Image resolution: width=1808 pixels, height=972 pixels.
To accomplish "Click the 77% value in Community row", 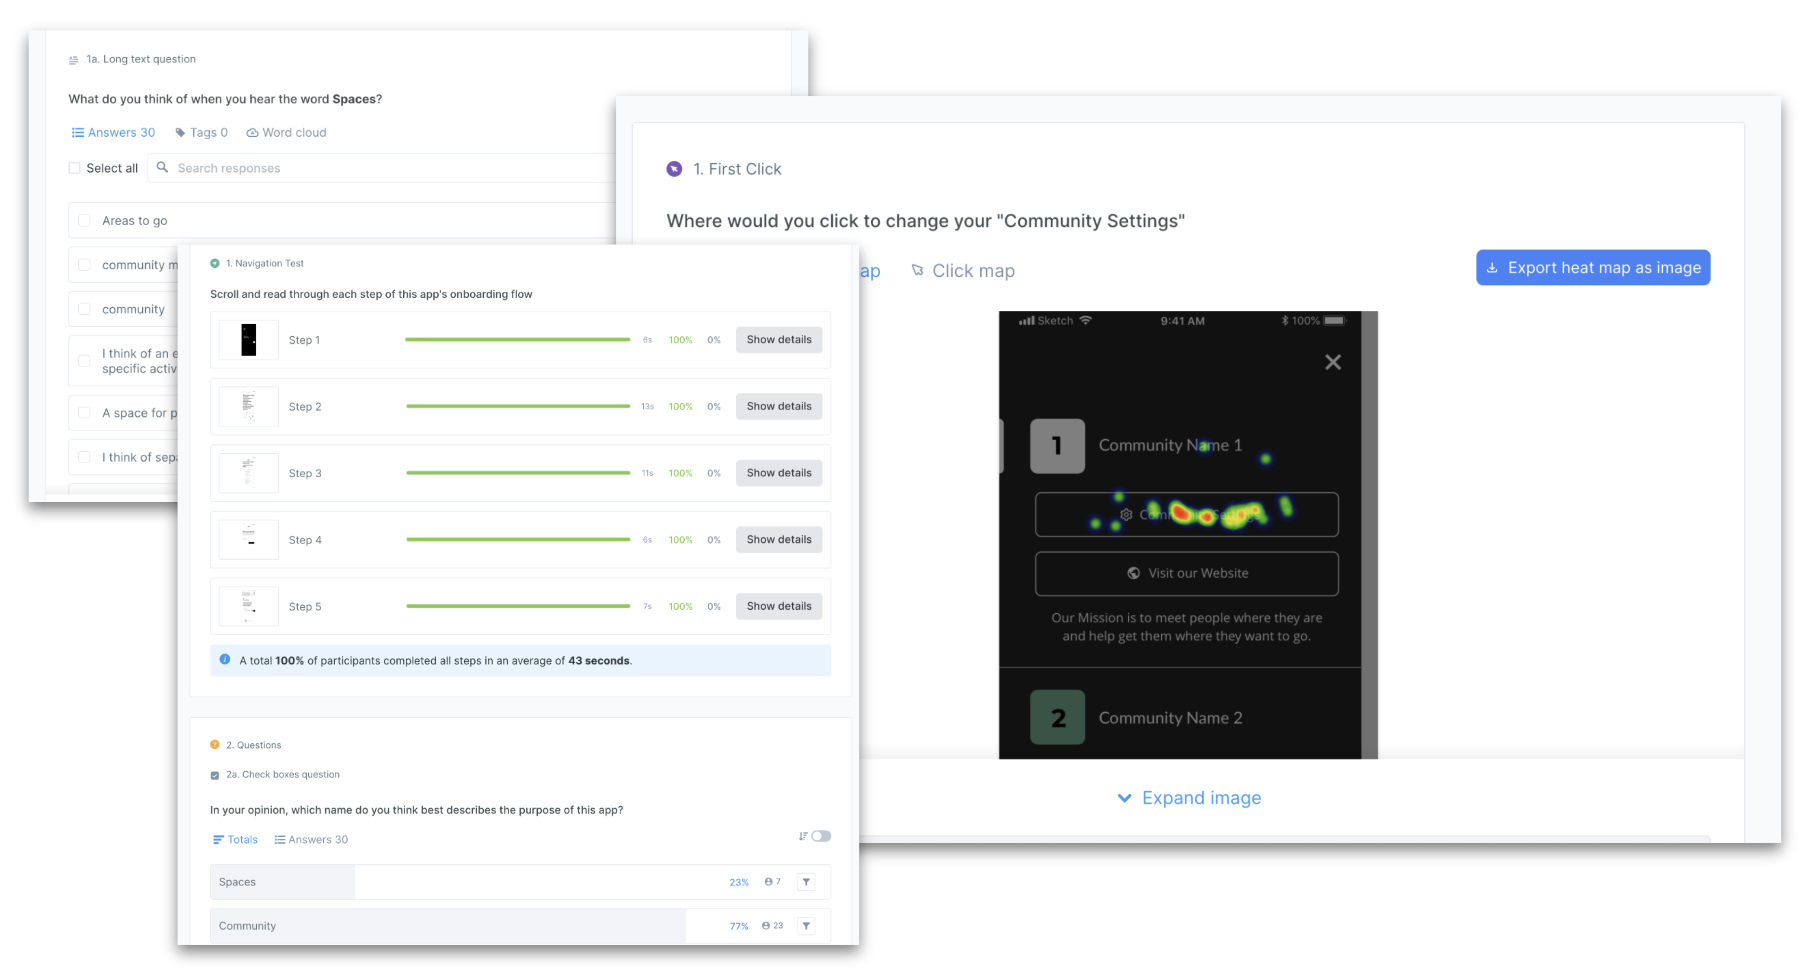I will pos(739,926).
